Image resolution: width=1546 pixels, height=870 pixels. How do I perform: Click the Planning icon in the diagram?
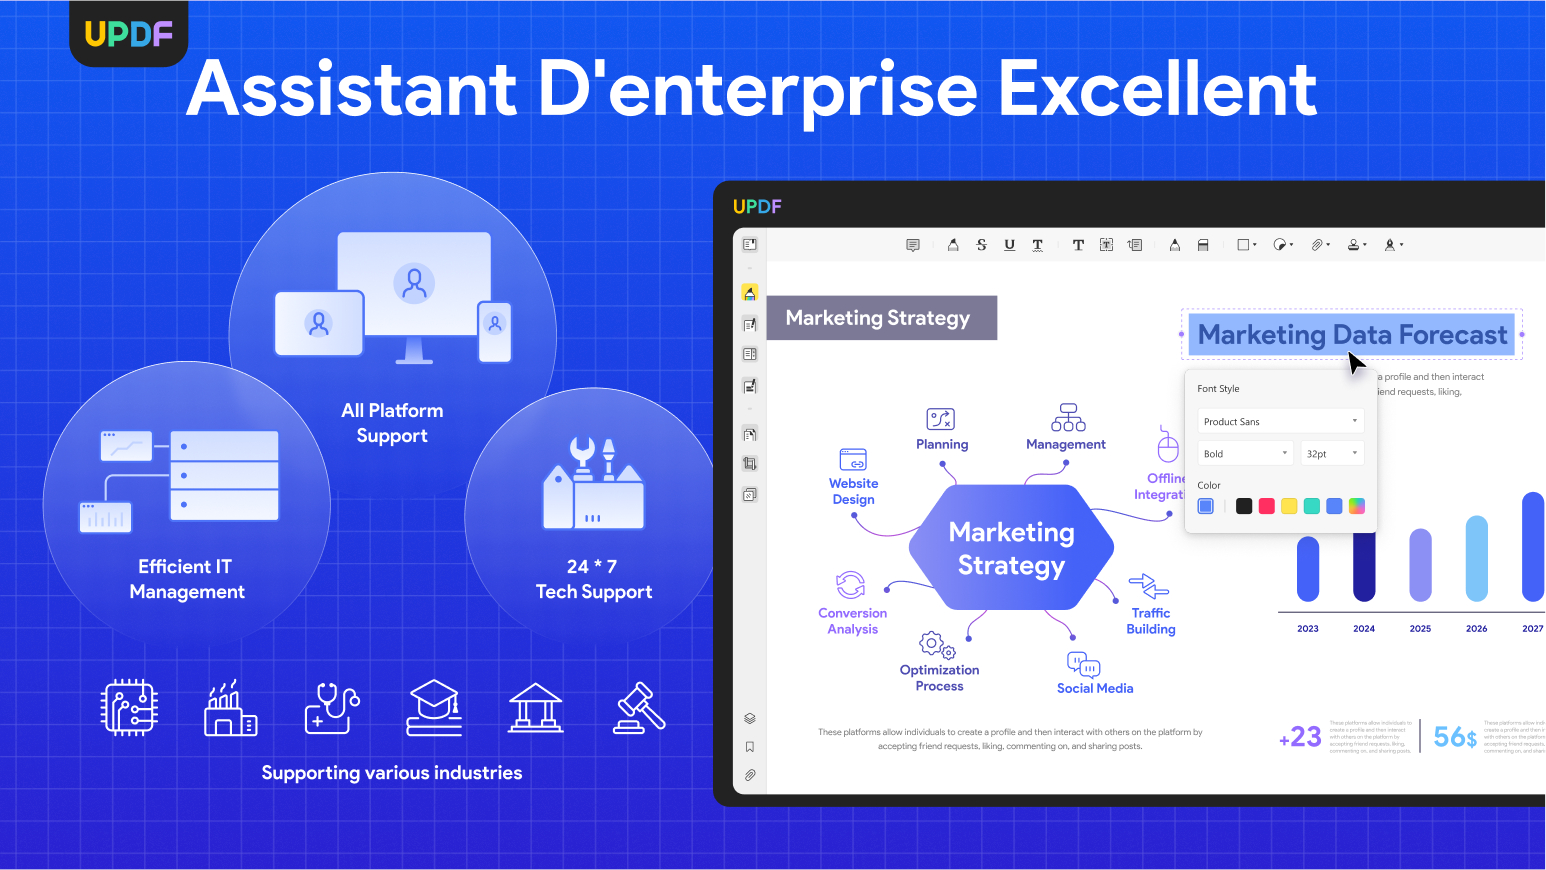coord(941,419)
